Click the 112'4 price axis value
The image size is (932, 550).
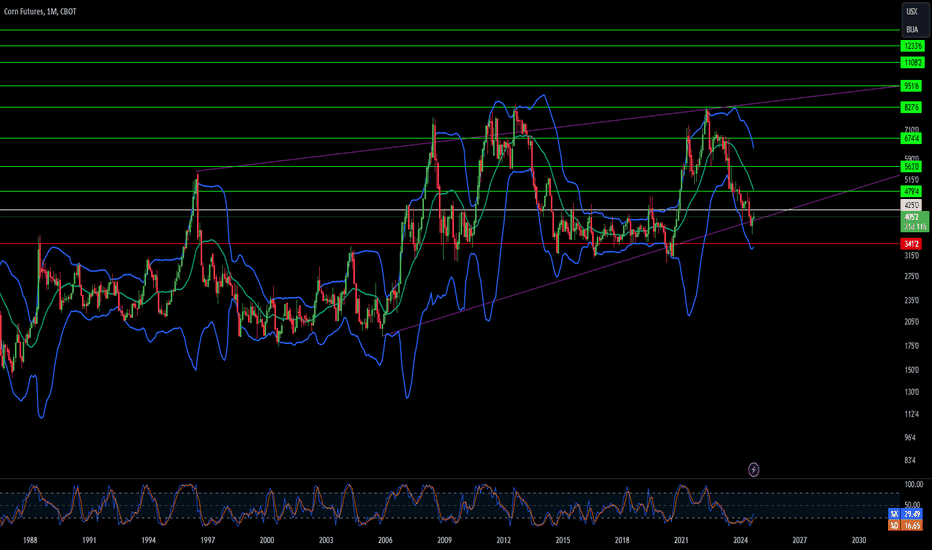[911, 414]
